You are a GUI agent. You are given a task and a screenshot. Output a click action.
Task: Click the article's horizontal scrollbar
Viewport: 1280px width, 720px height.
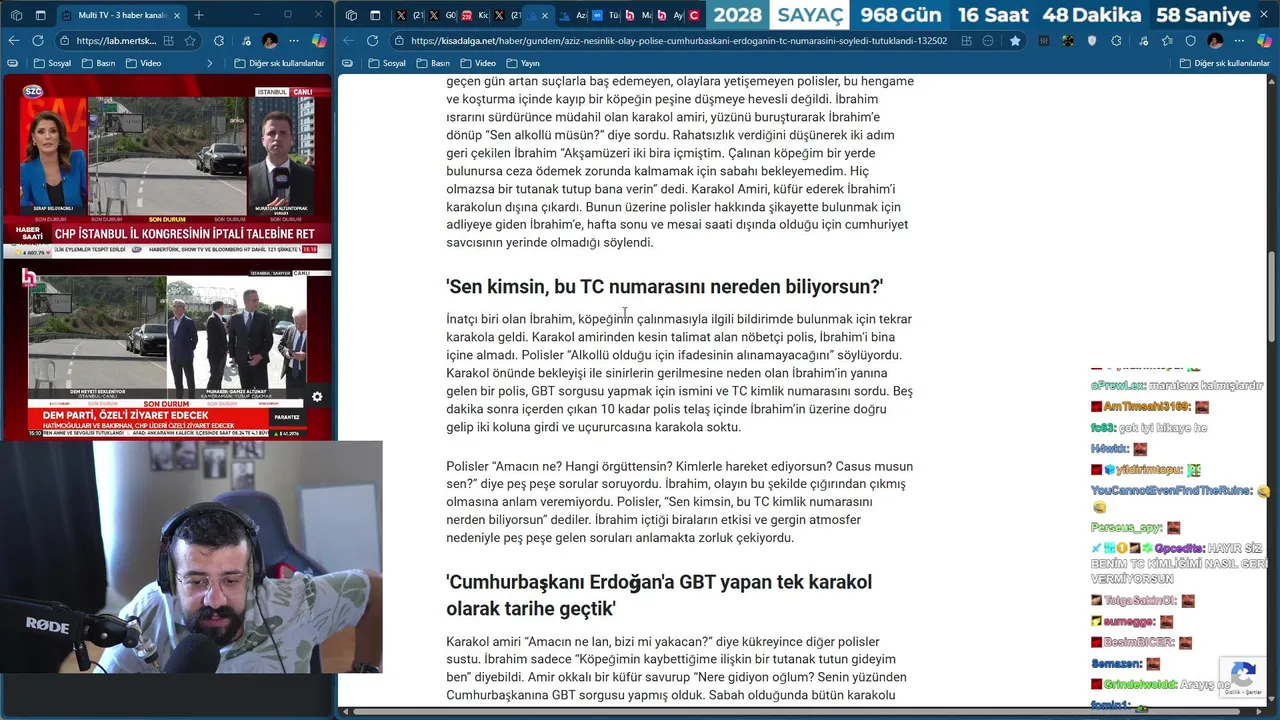pos(799,712)
